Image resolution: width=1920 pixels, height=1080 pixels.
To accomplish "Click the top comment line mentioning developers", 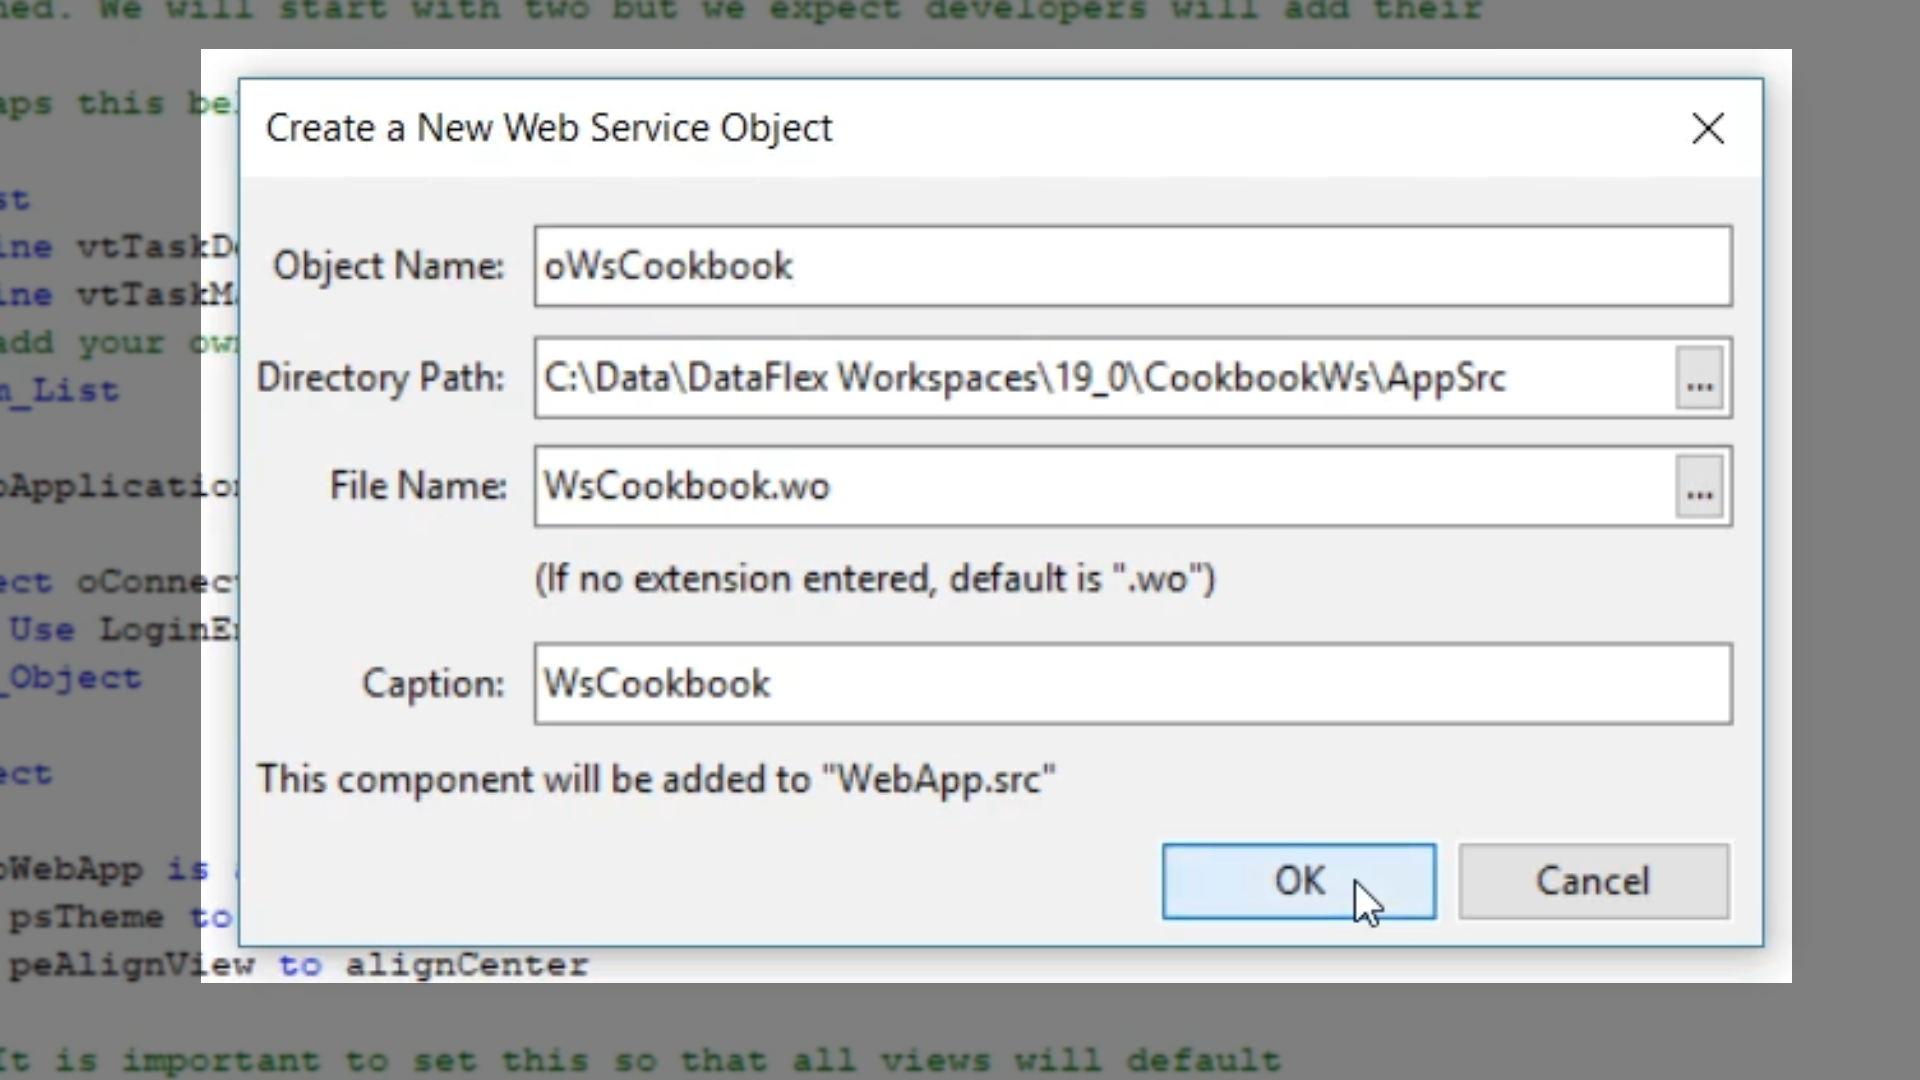I will tap(740, 12).
